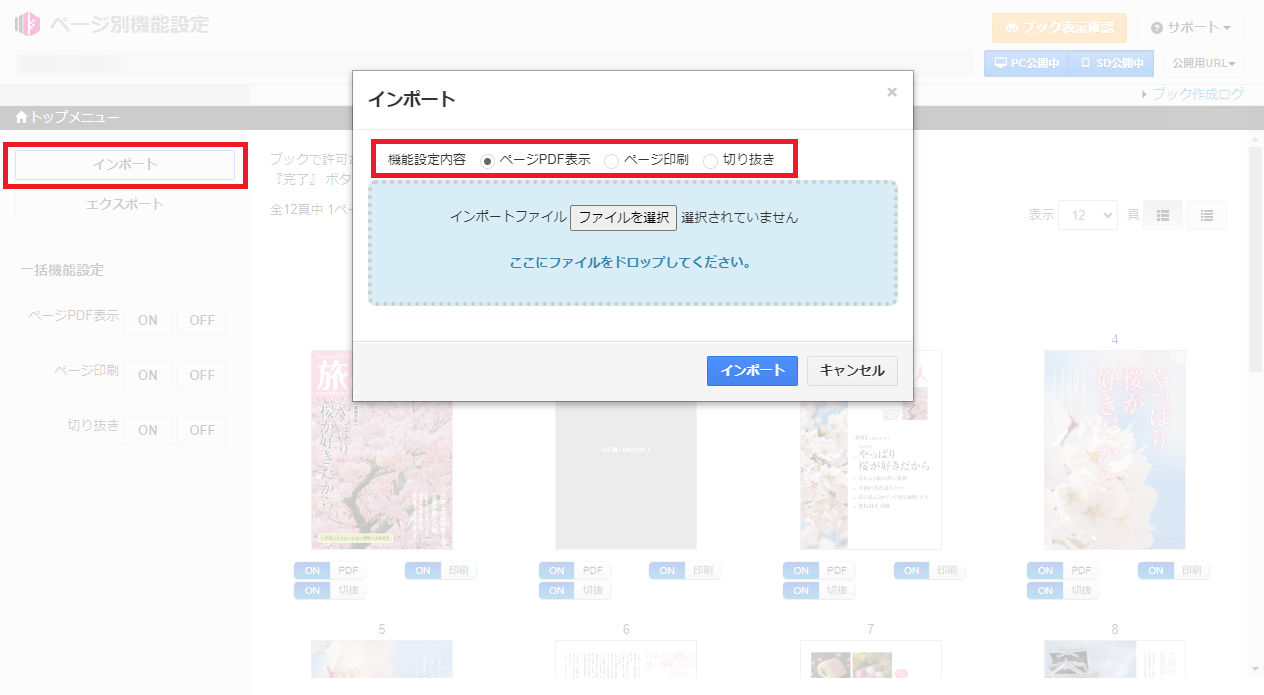
Task: Click the SD公開中 smartphone icon
Action: pos(1086,61)
